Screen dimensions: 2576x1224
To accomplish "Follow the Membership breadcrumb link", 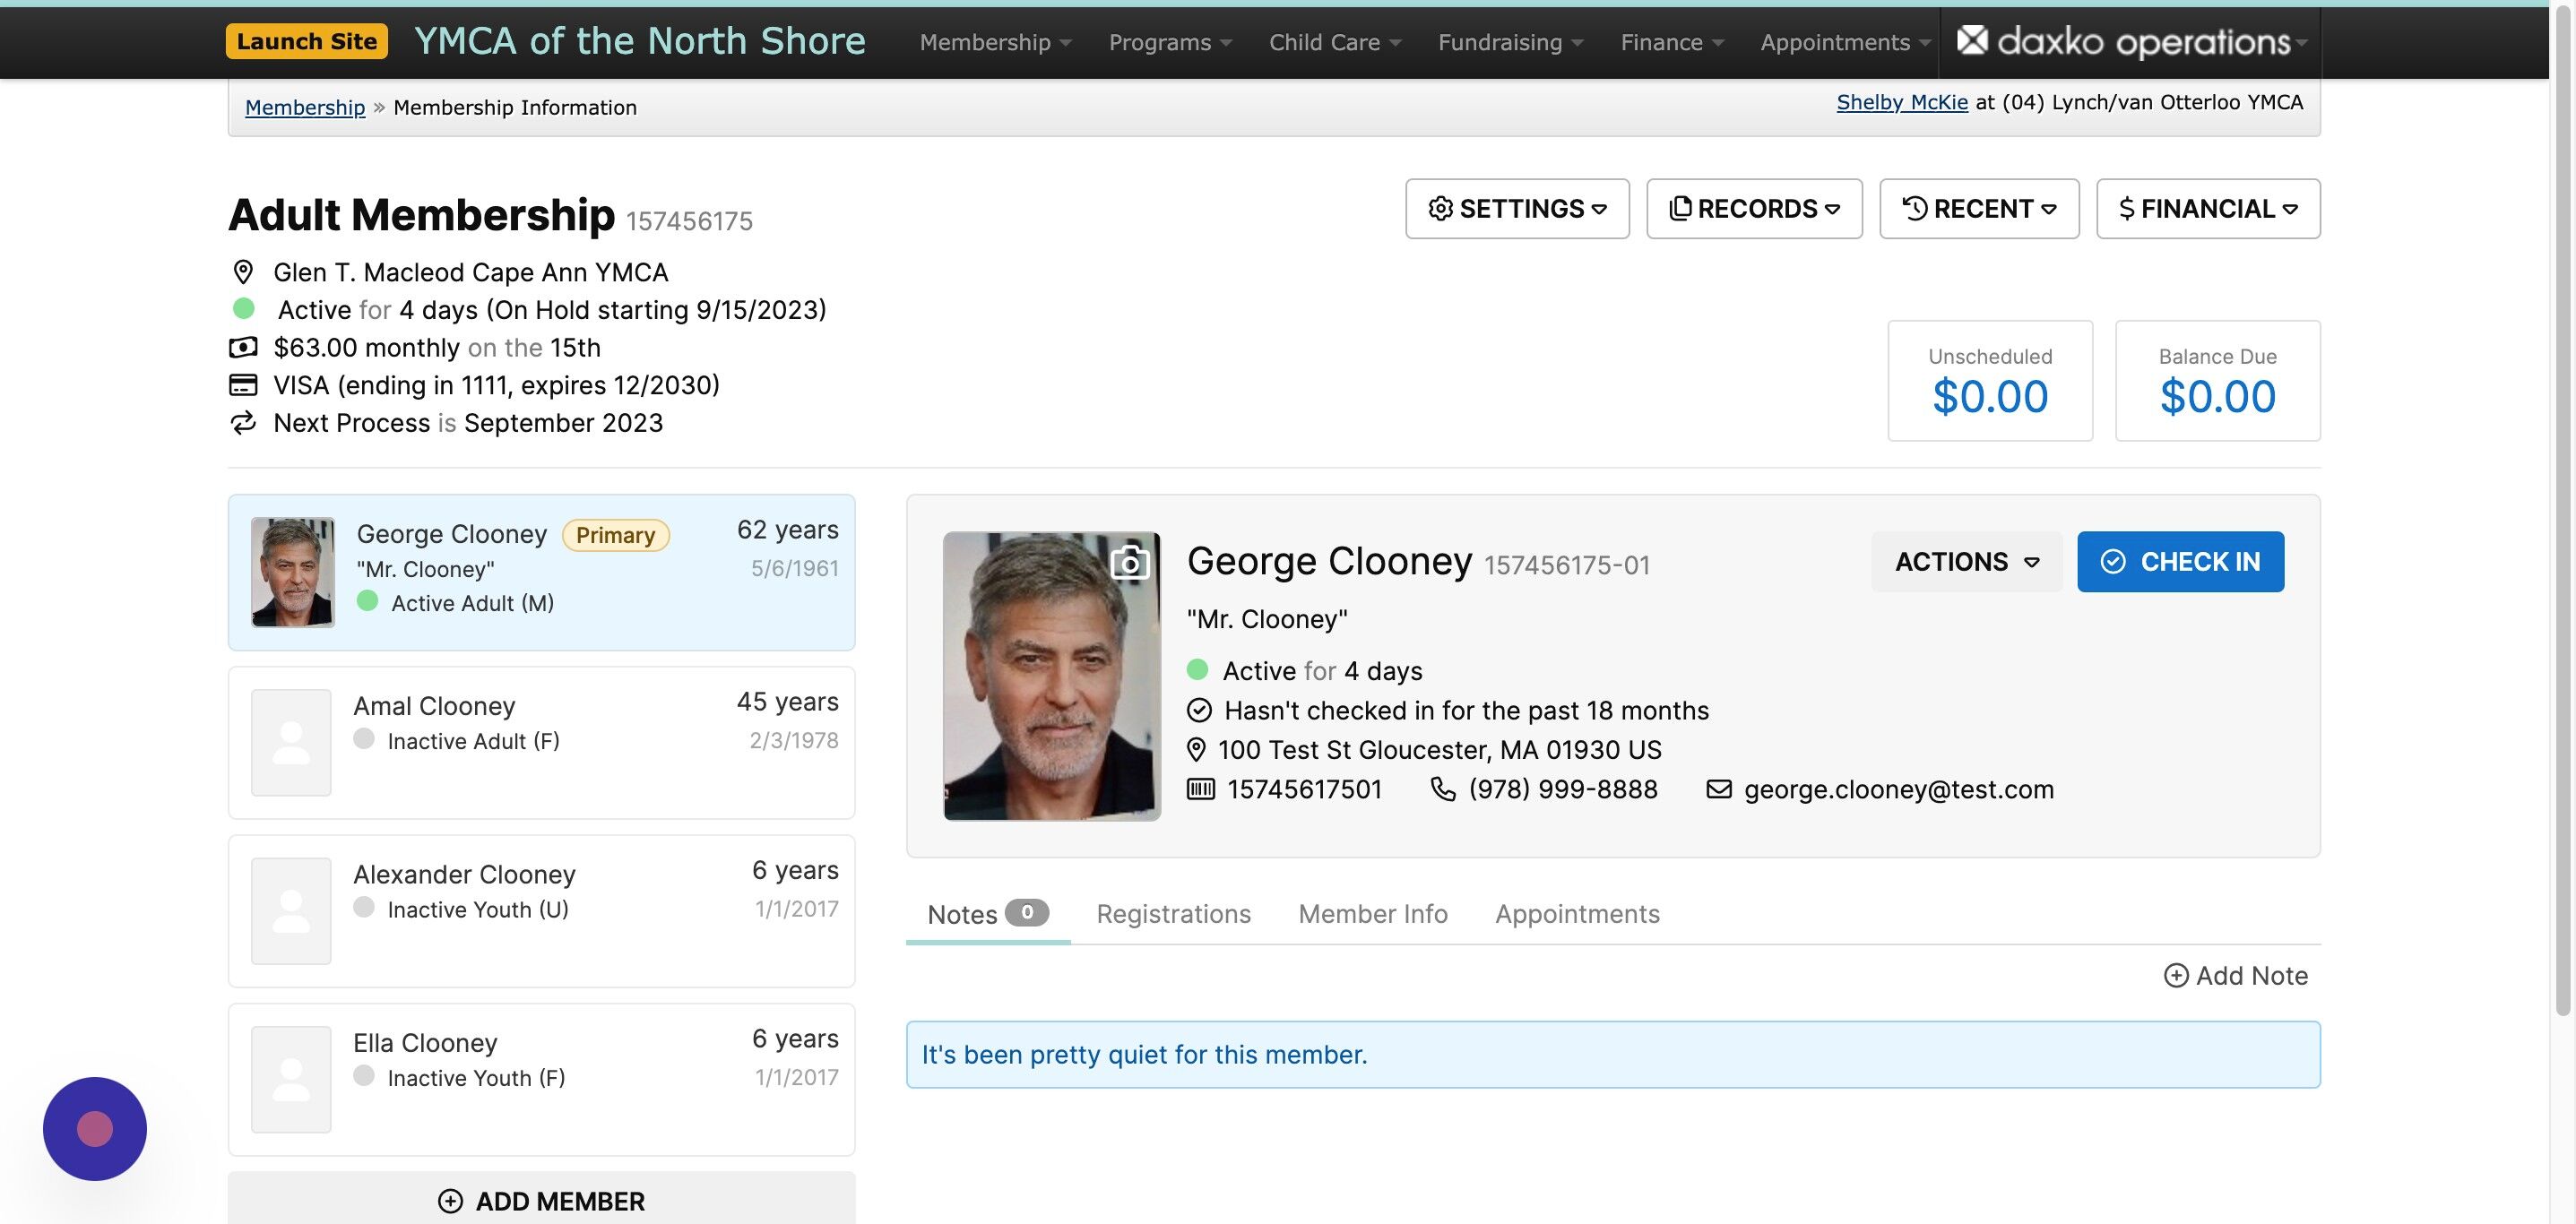I will [305, 107].
